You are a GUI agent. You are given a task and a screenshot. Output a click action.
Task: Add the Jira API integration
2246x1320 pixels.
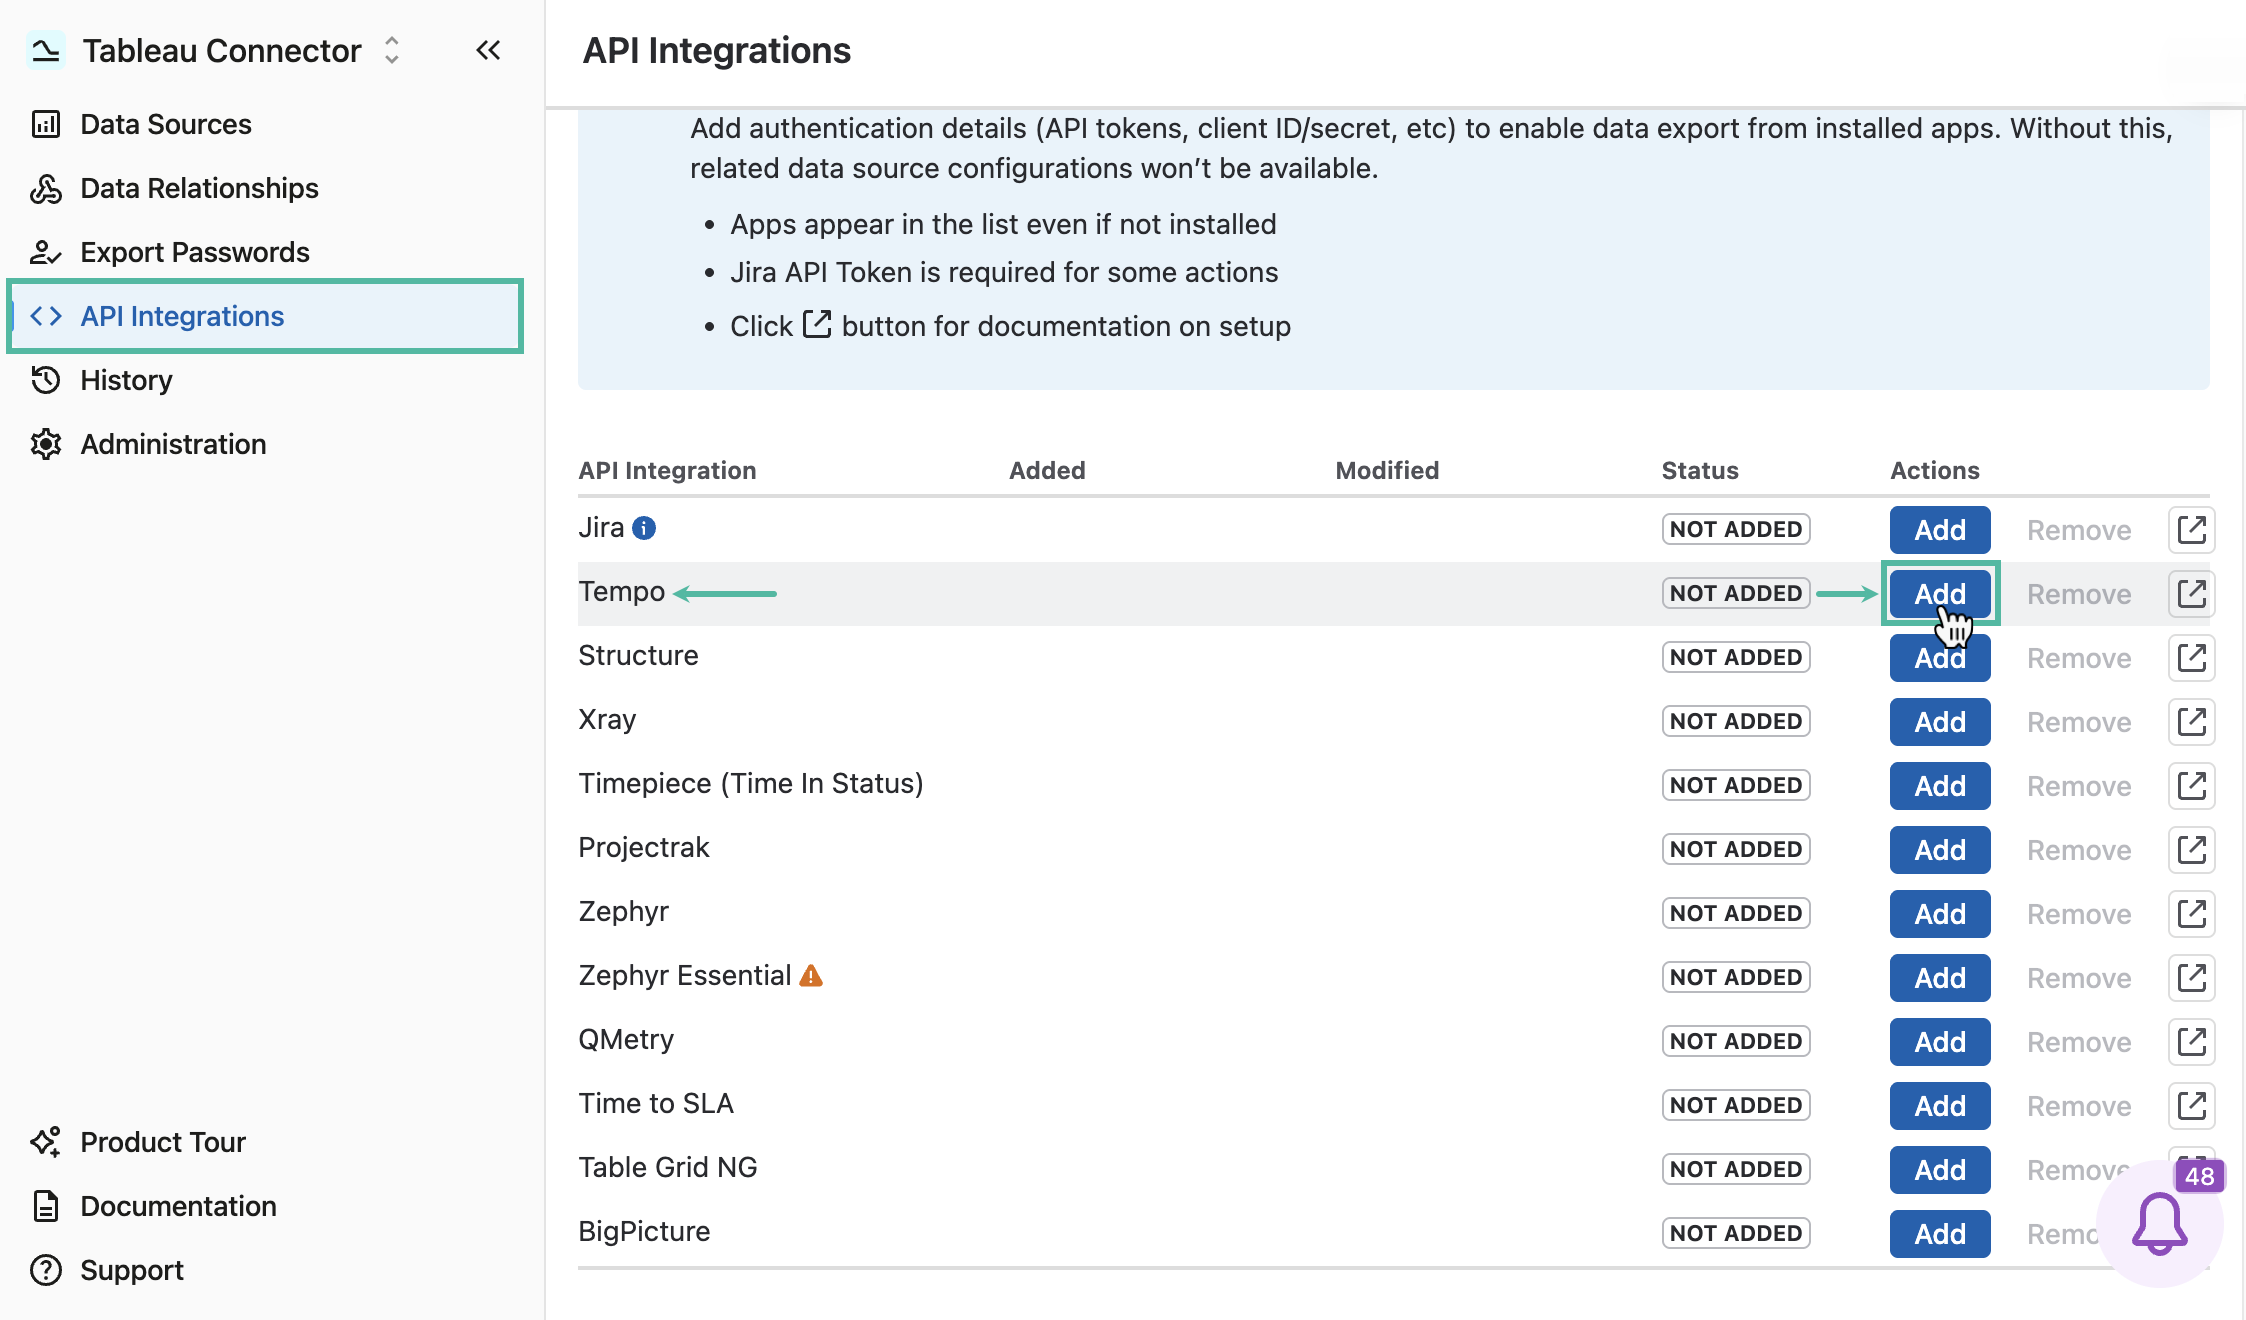1940,530
